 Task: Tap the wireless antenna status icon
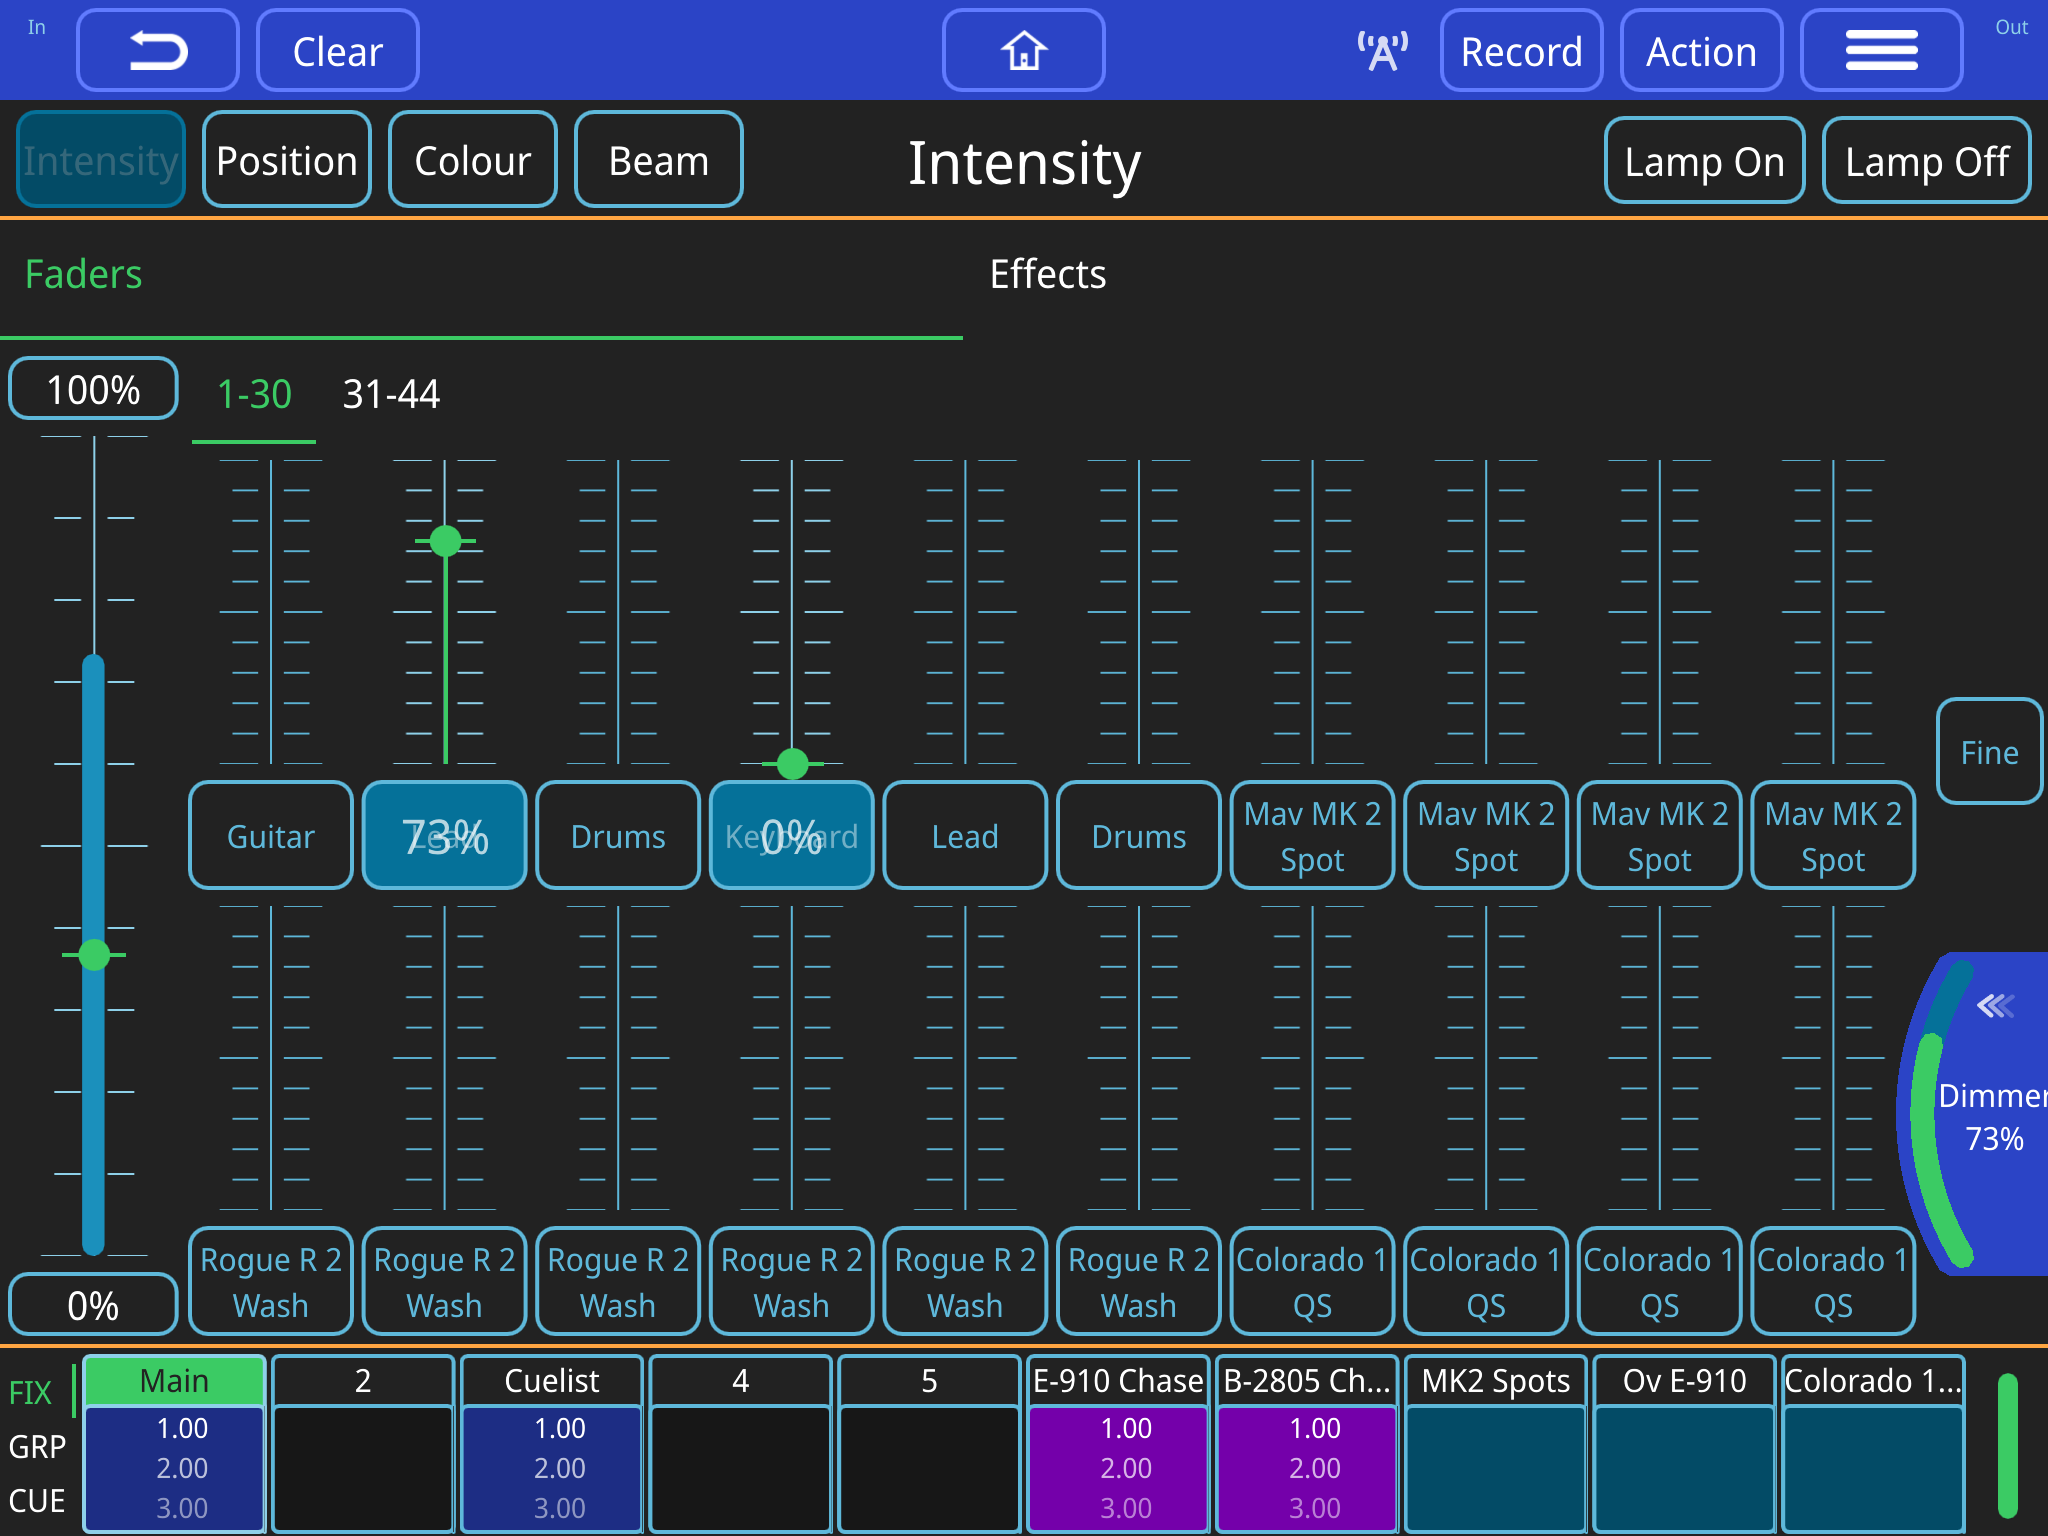[1382, 51]
